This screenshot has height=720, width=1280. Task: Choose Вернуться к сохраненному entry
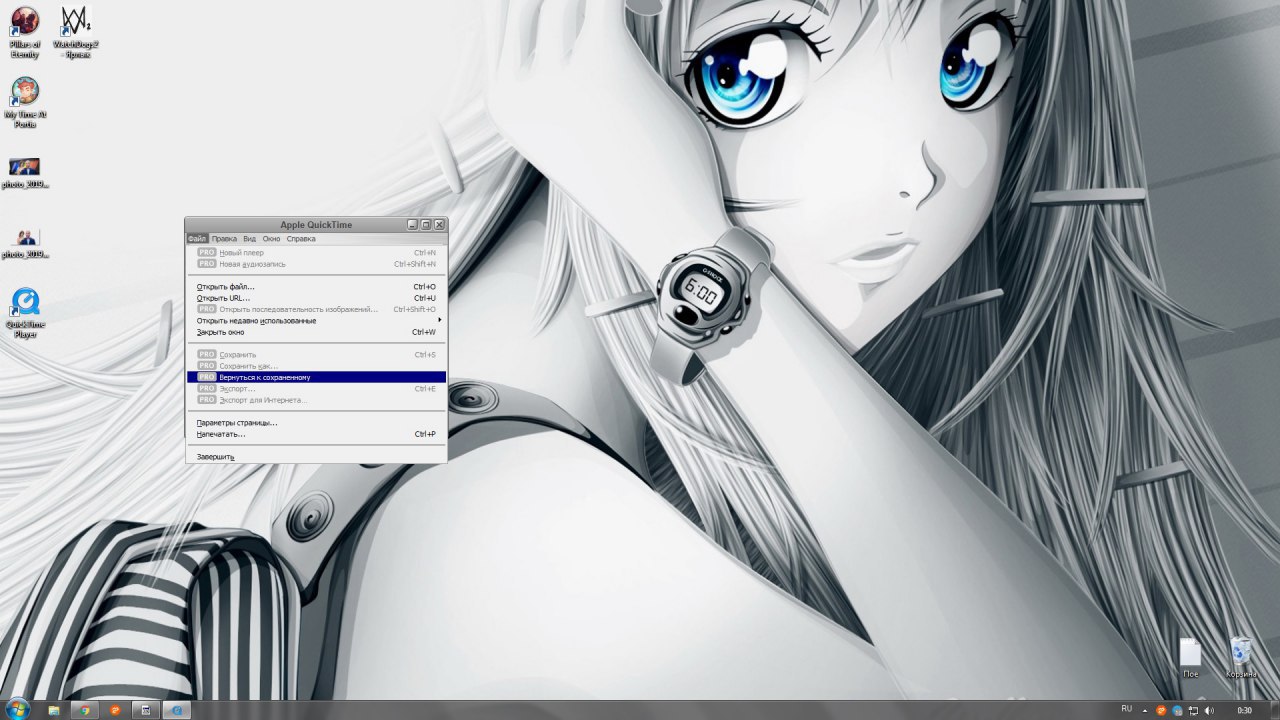pos(316,377)
